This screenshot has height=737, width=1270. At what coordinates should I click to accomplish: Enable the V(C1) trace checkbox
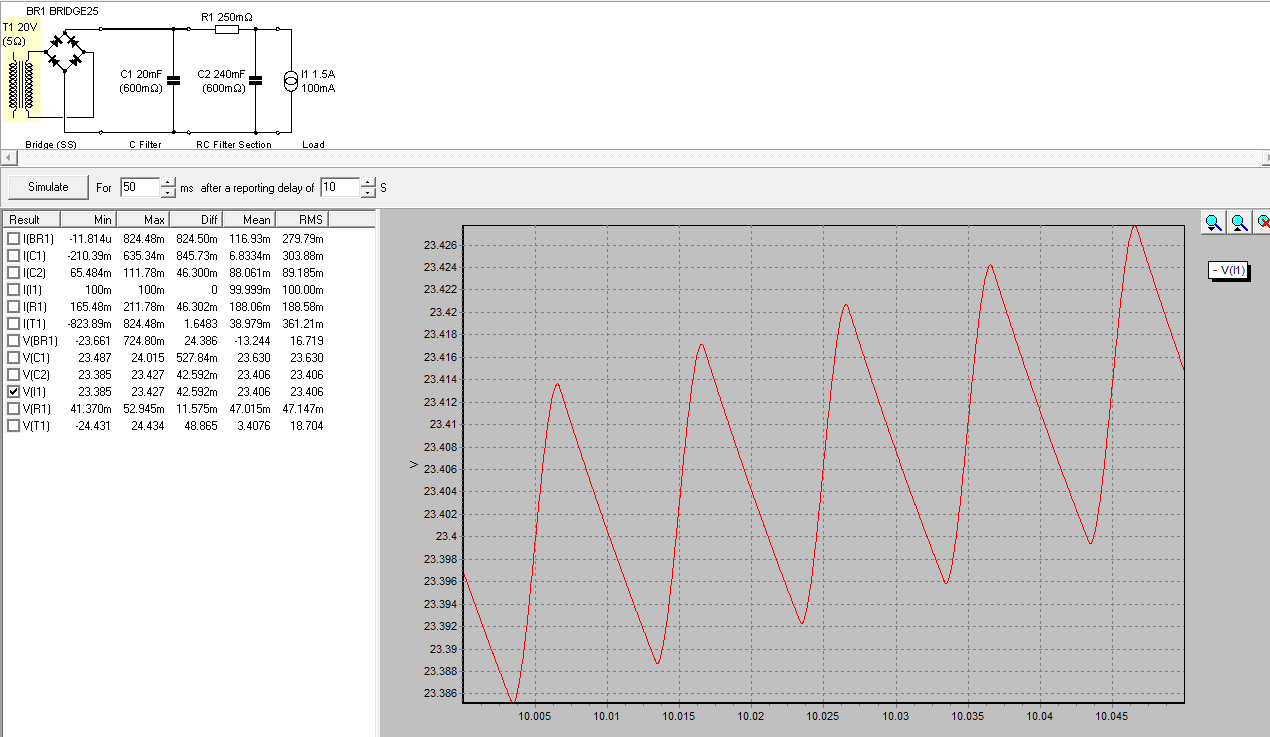click(x=13, y=358)
